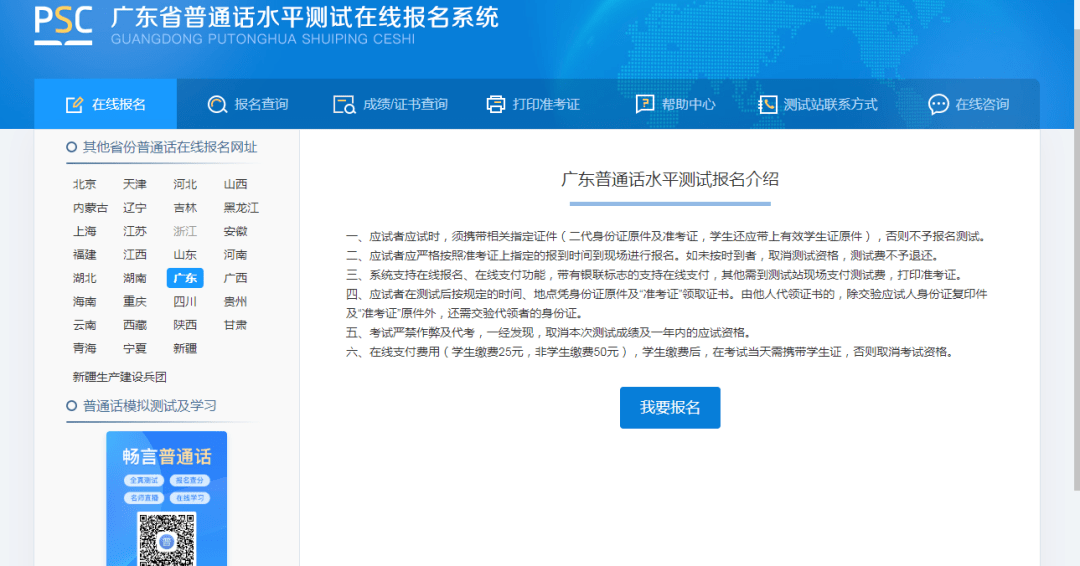The height and width of the screenshot is (566, 1080).
Task: Click the 甘肃 province link
Action: pyautogui.click(x=235, y=325)
